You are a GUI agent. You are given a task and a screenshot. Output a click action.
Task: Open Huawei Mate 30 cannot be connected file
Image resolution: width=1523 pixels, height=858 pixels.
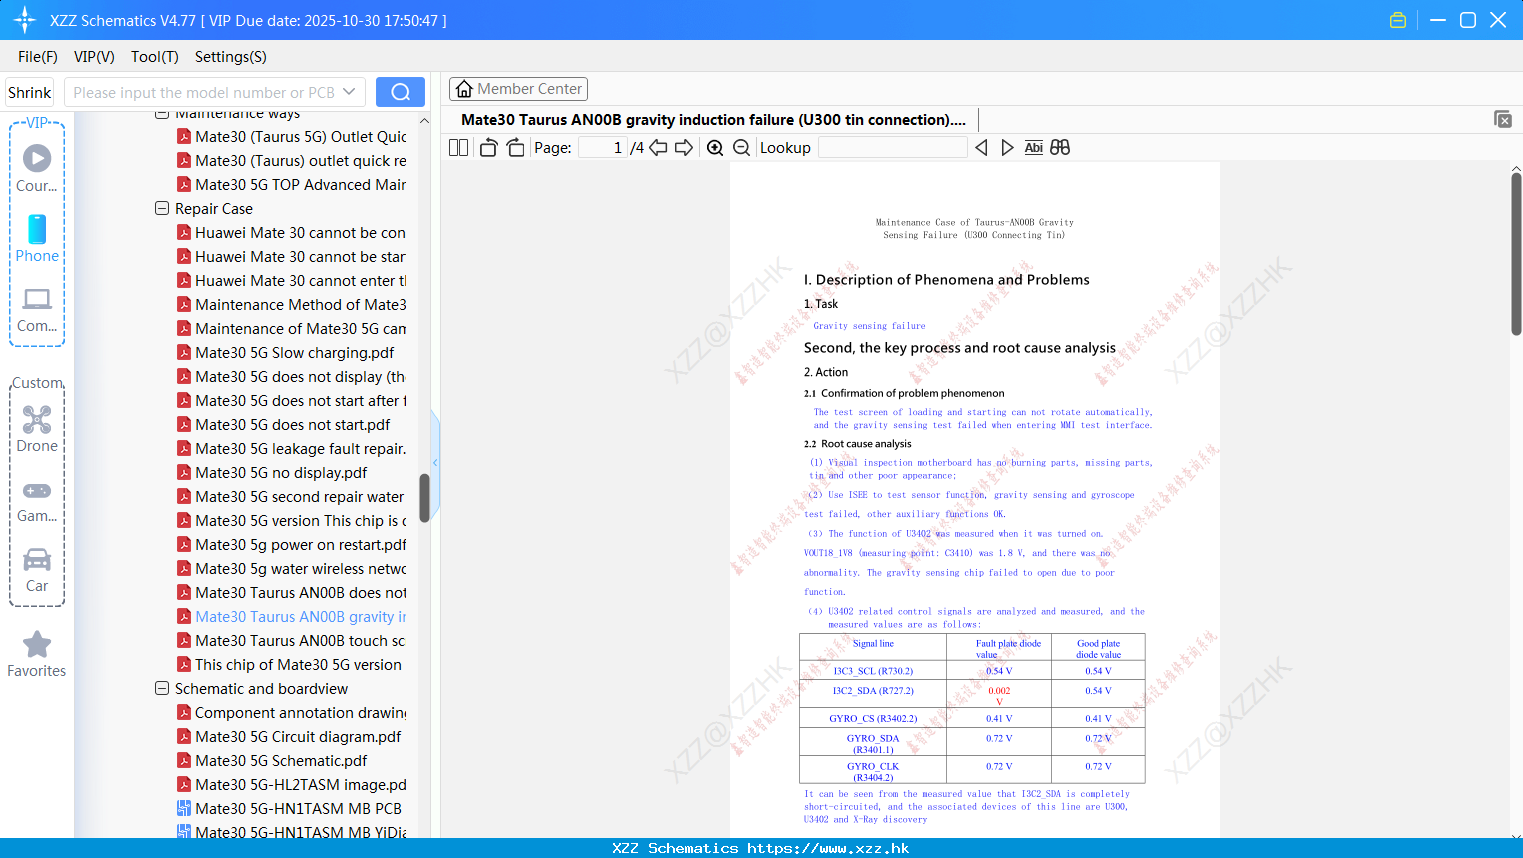point(300,232)
